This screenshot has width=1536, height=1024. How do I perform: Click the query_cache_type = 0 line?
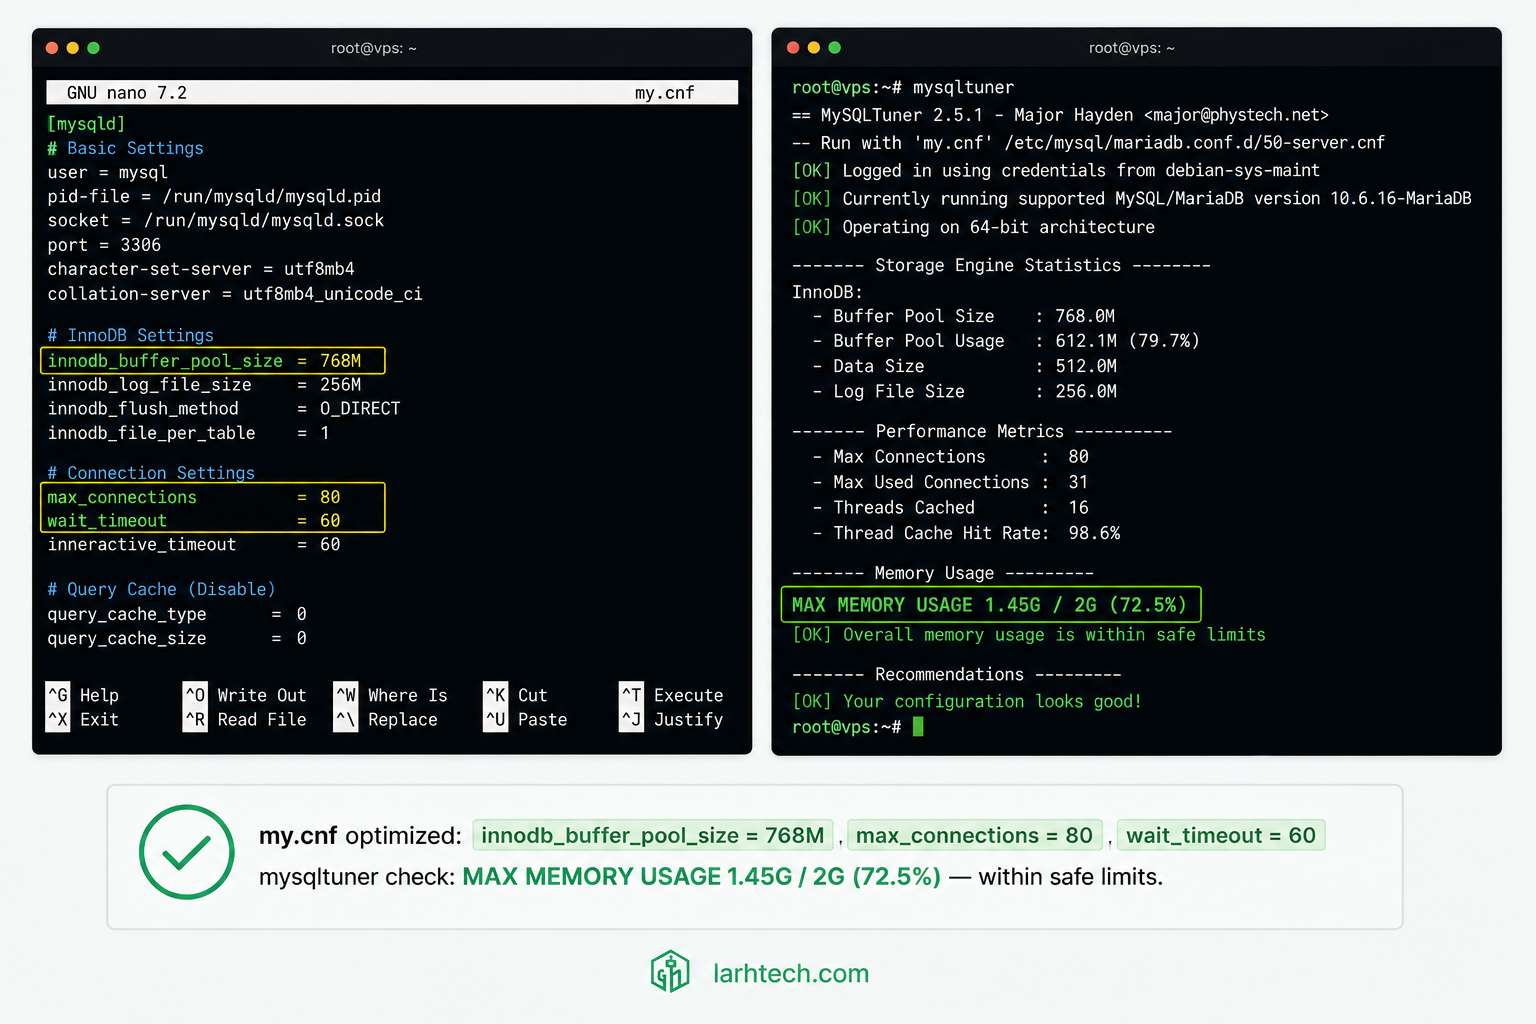click(x=177, y=614)
